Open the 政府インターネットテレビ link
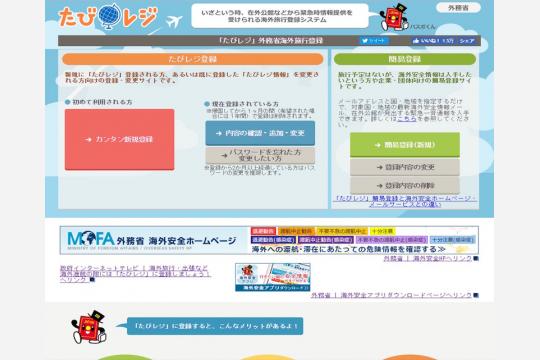 tap(135, 274)
